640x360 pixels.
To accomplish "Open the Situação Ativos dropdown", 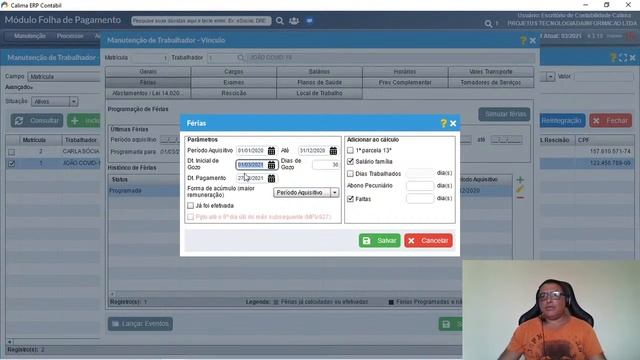I will click(74, 101).
